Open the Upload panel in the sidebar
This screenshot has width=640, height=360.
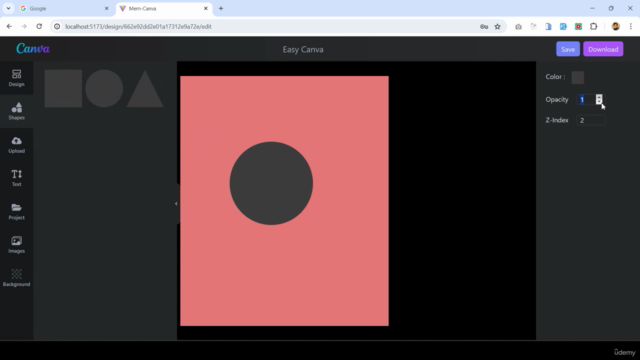click(x=16, y=145)
